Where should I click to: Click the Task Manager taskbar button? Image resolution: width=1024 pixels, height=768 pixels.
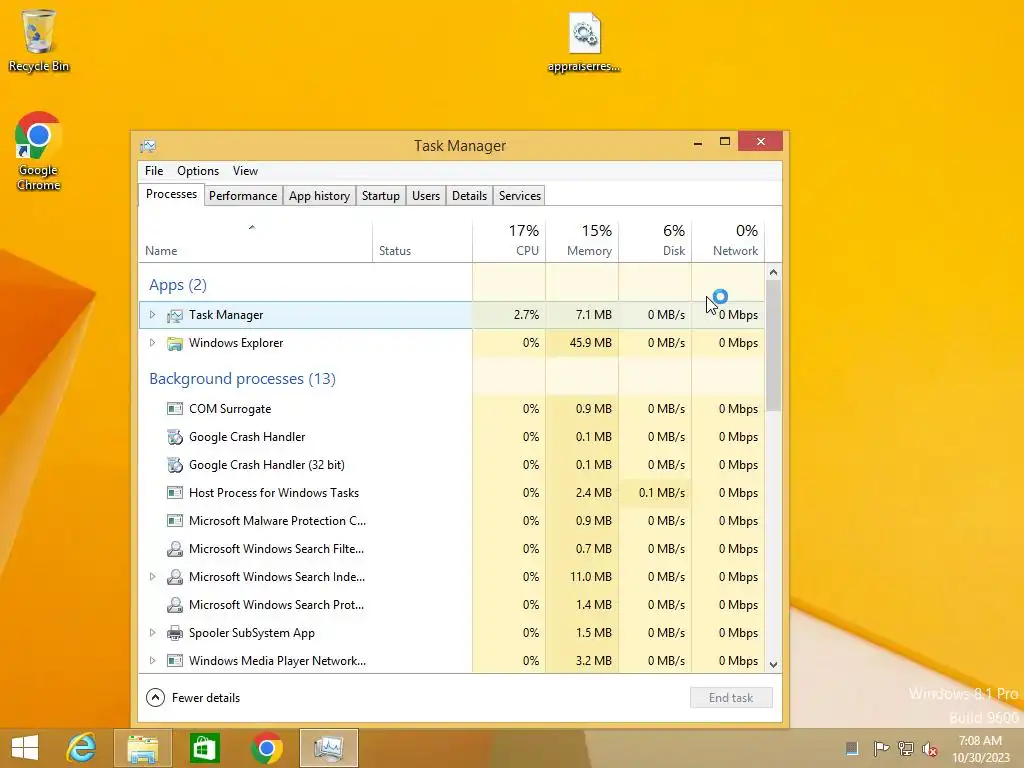click(x=328, y=748)
